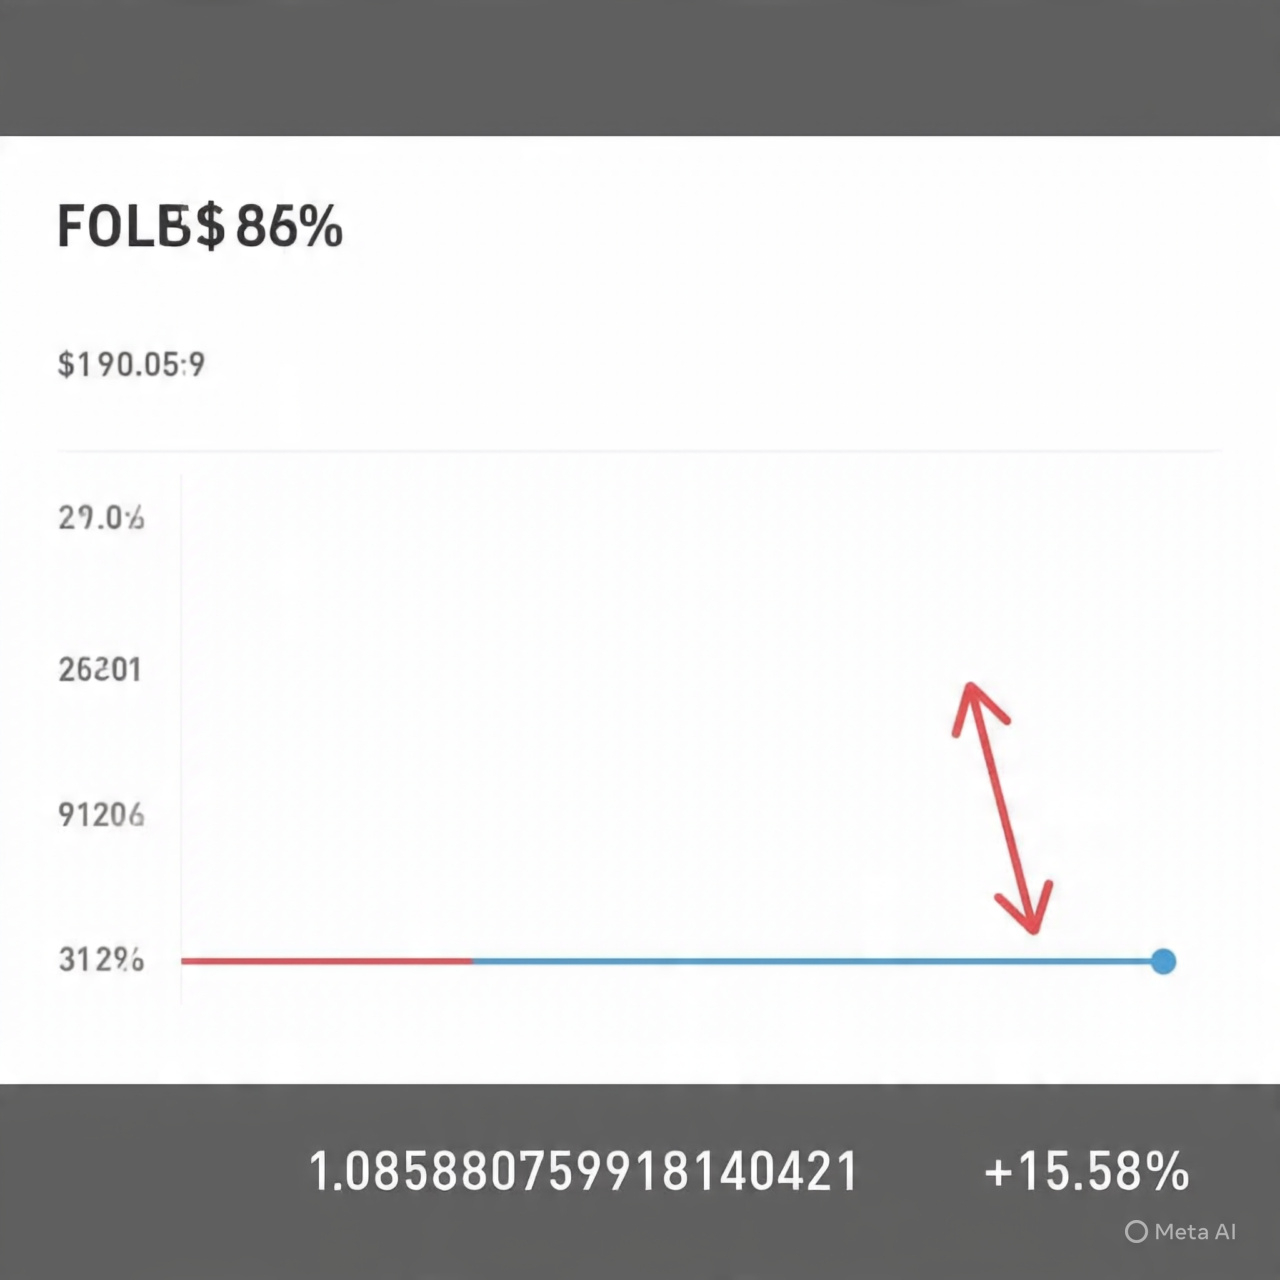Click the red double-headed arrow
Image resolution: width=1280 pixels, height=1280 pixels.
click(1001, 807)
